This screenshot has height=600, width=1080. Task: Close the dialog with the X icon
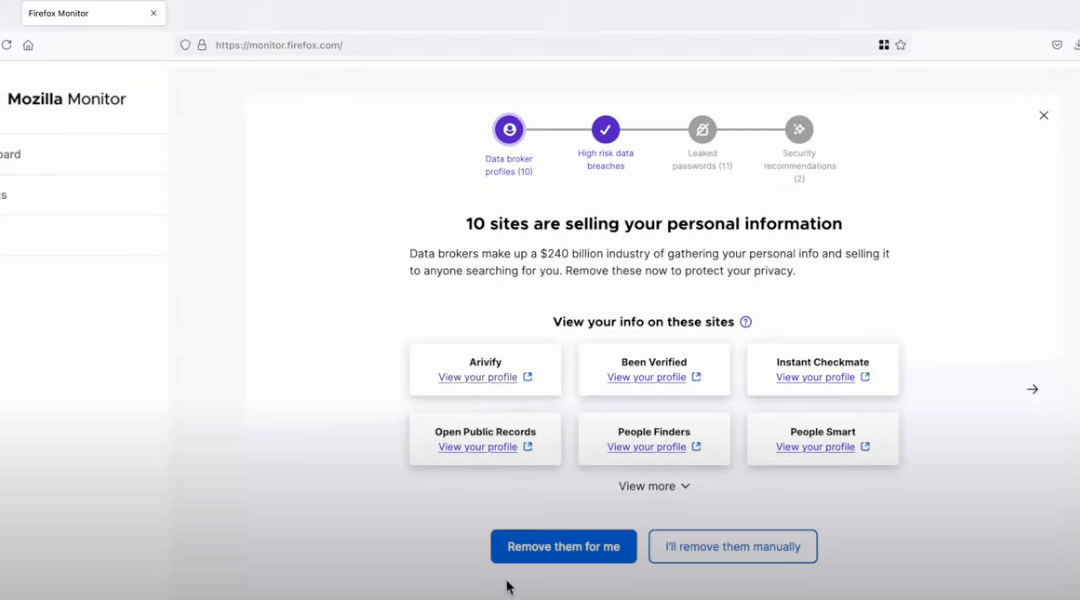(1043, 116)
